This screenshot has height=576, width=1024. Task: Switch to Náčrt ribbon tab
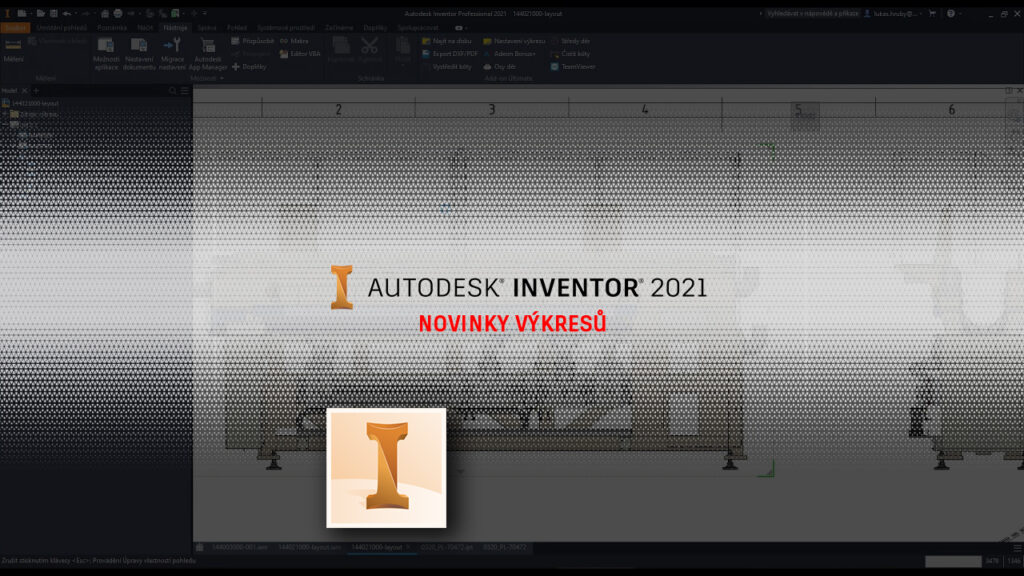[x=145, y=27]
